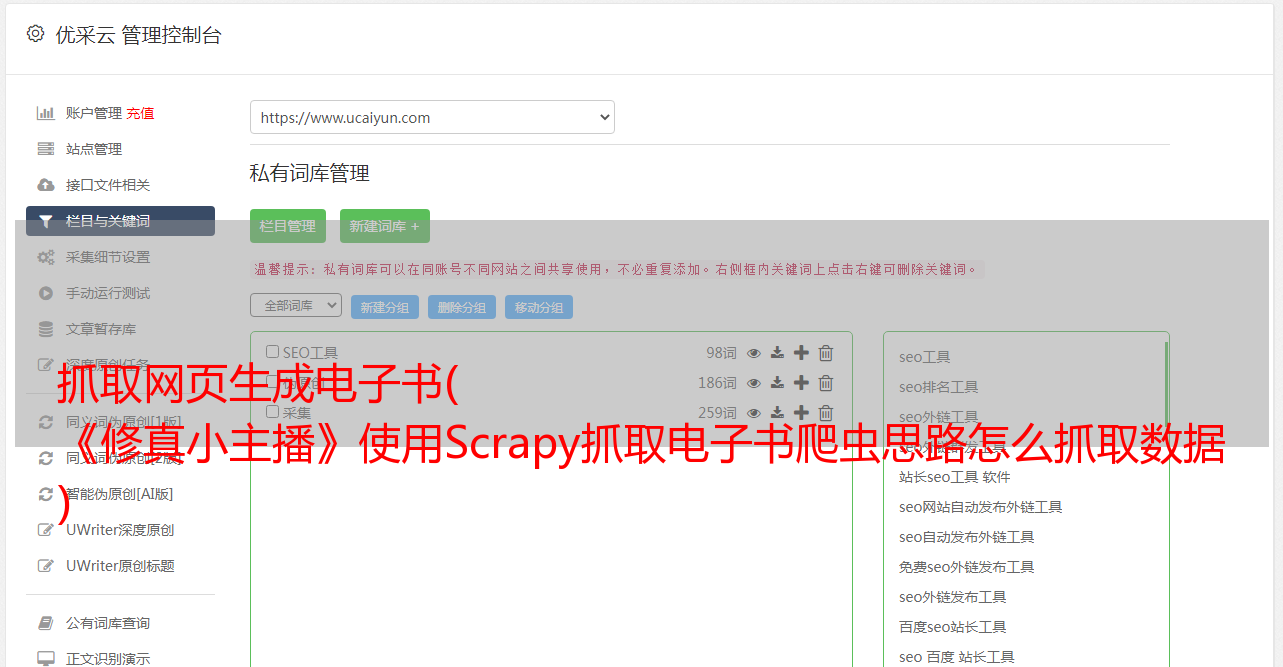Click keyword '百度seo站长工具'
This screenshot has height=667, width=1283.
point(953,627)
